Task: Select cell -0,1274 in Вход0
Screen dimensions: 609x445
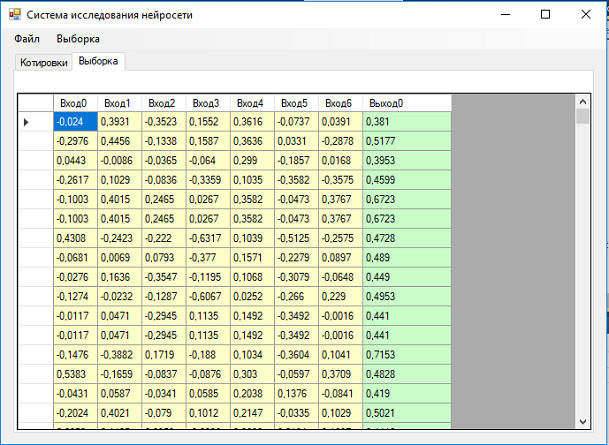Action: (x=75, y=297)
